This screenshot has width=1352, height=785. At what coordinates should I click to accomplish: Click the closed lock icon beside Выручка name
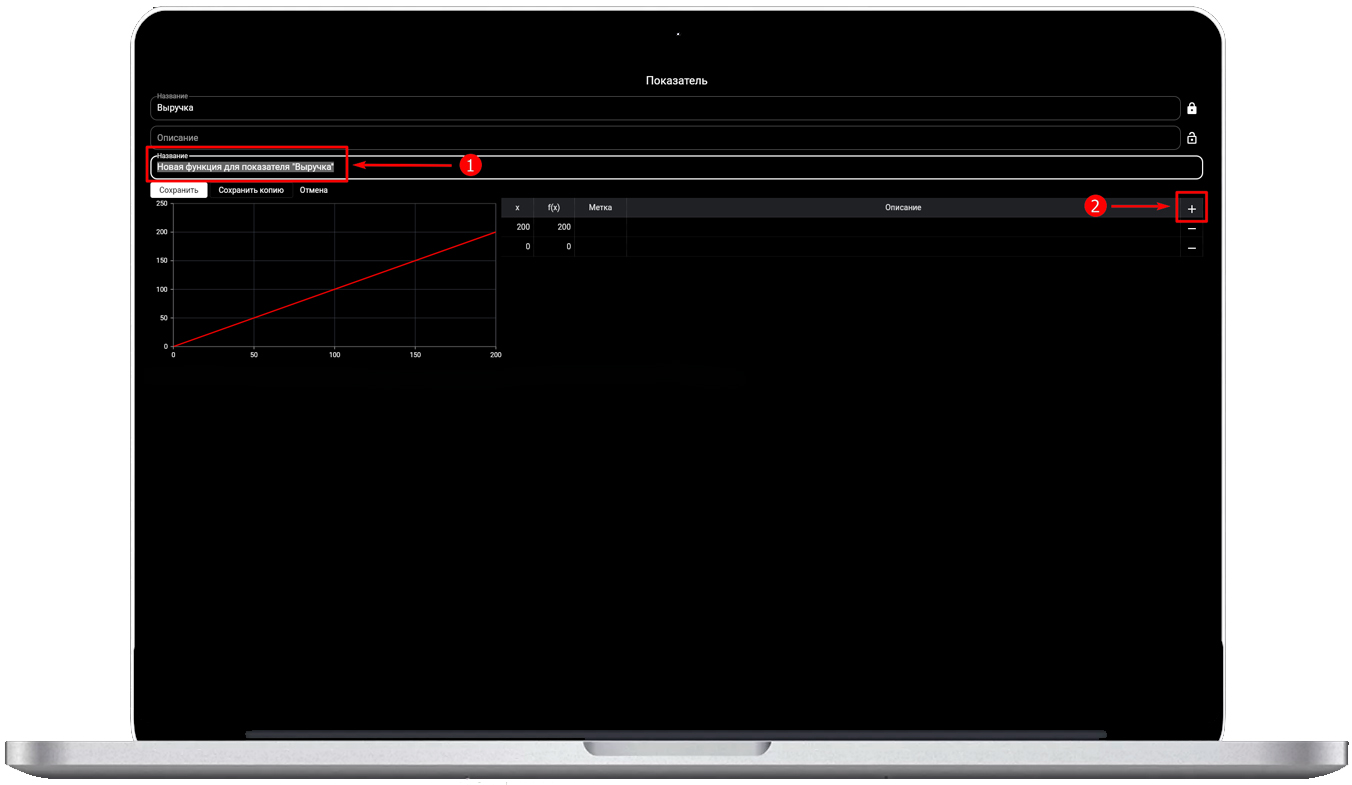click(x=1191, y=108)
